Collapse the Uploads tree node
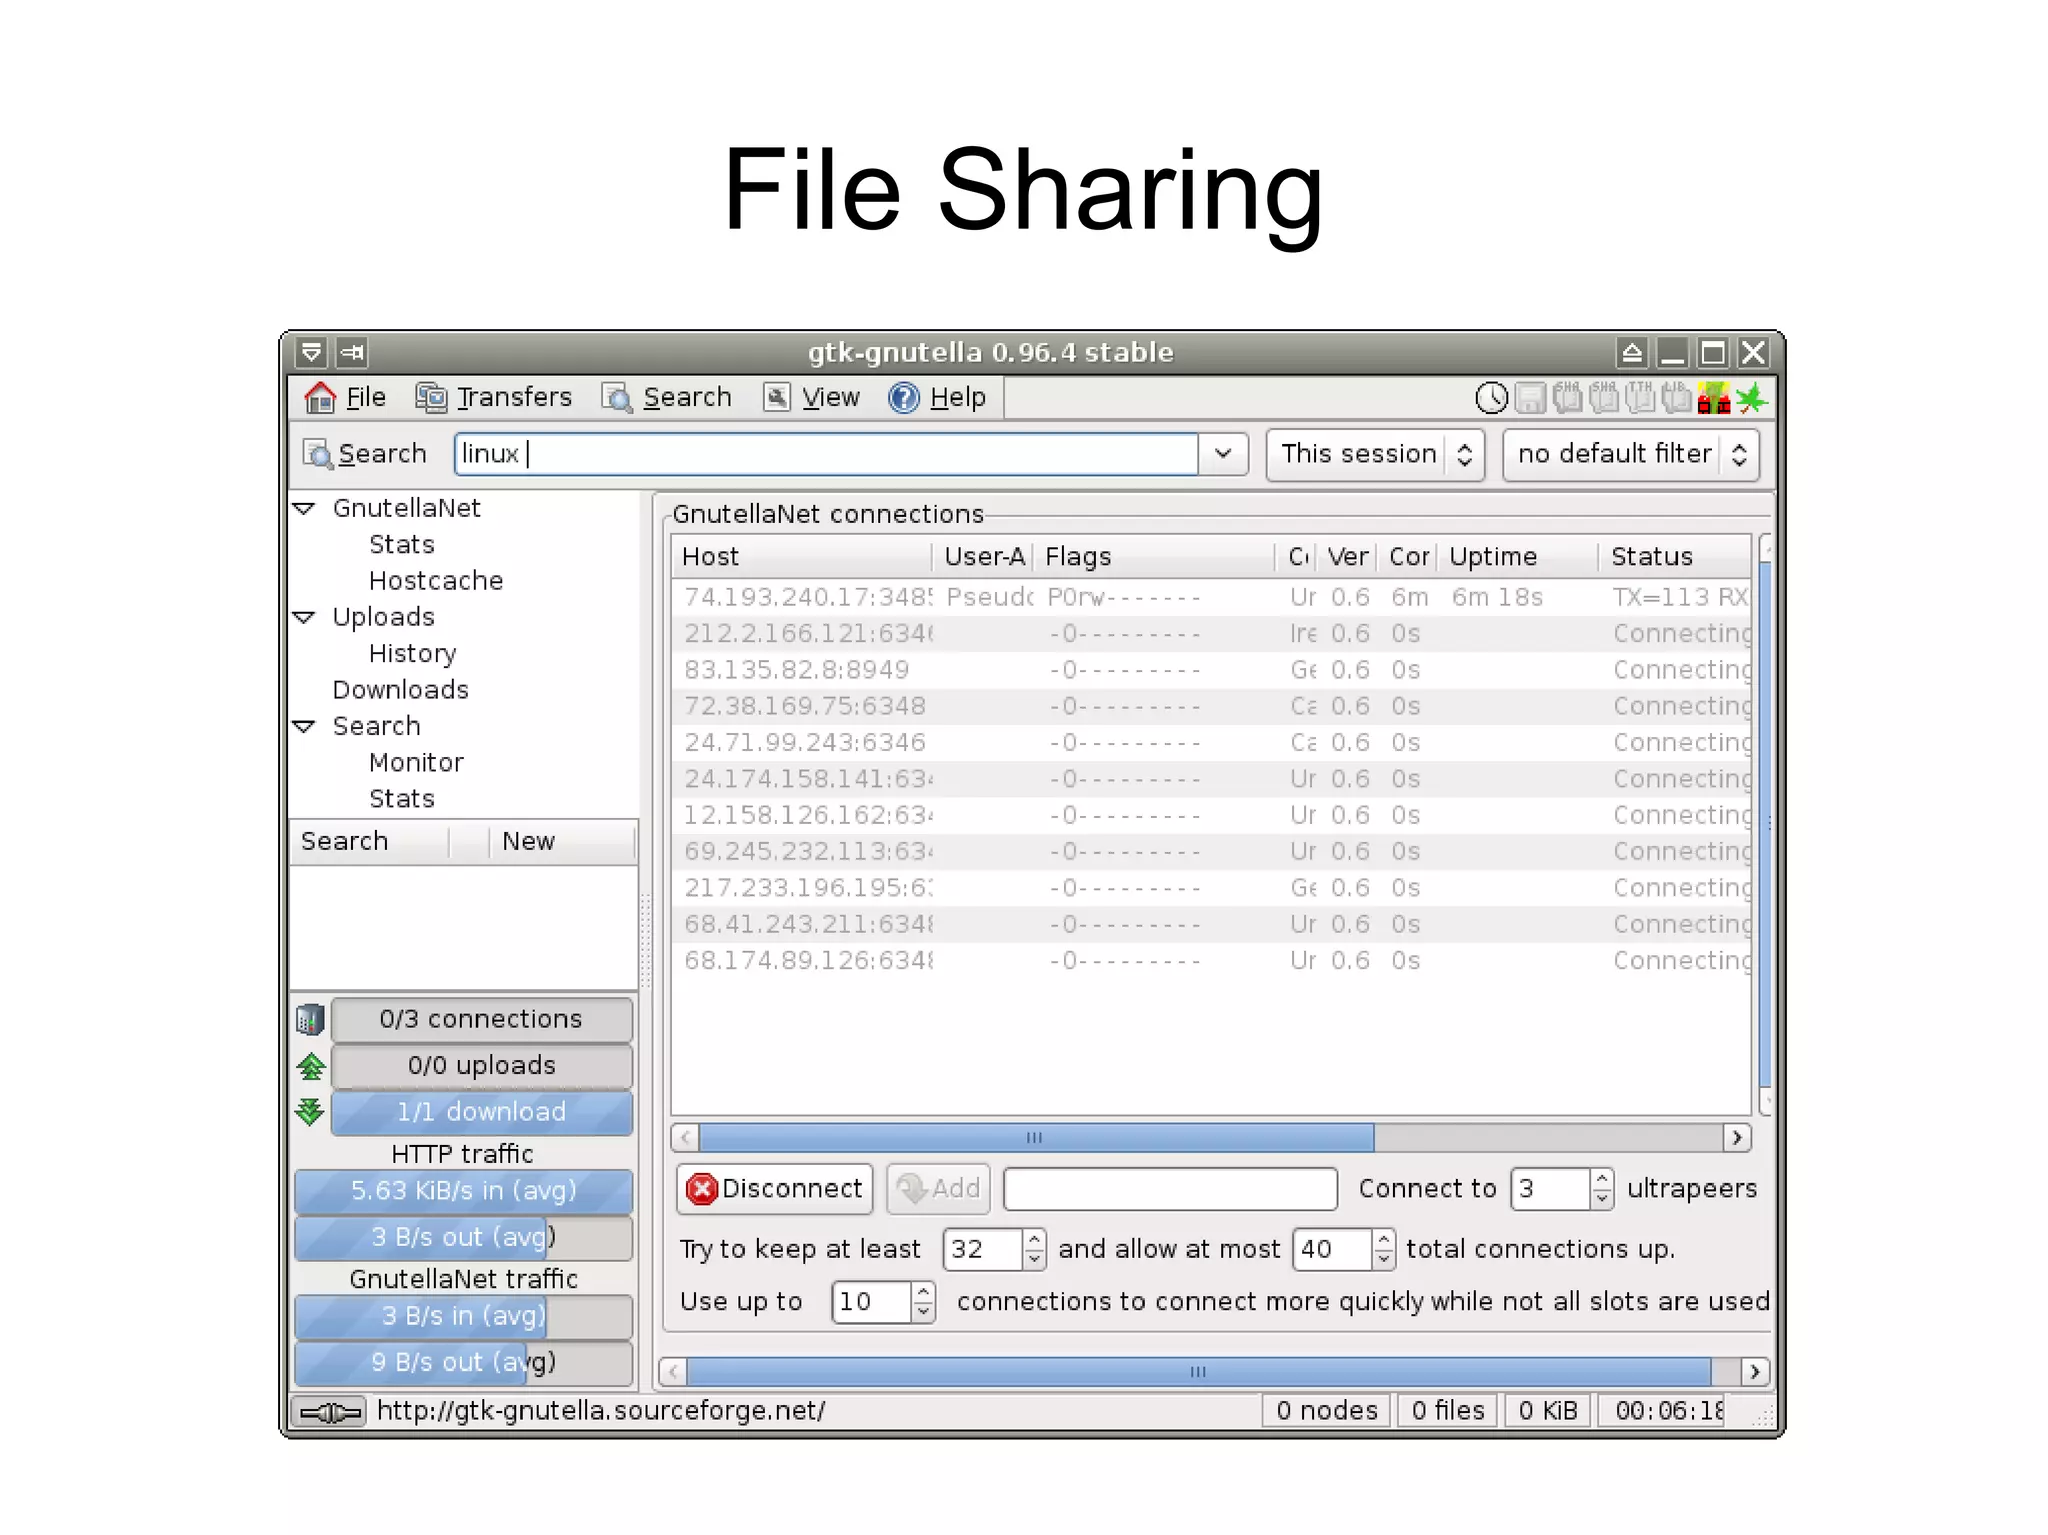2048x1535 pixels. click(x=304, y=617)
